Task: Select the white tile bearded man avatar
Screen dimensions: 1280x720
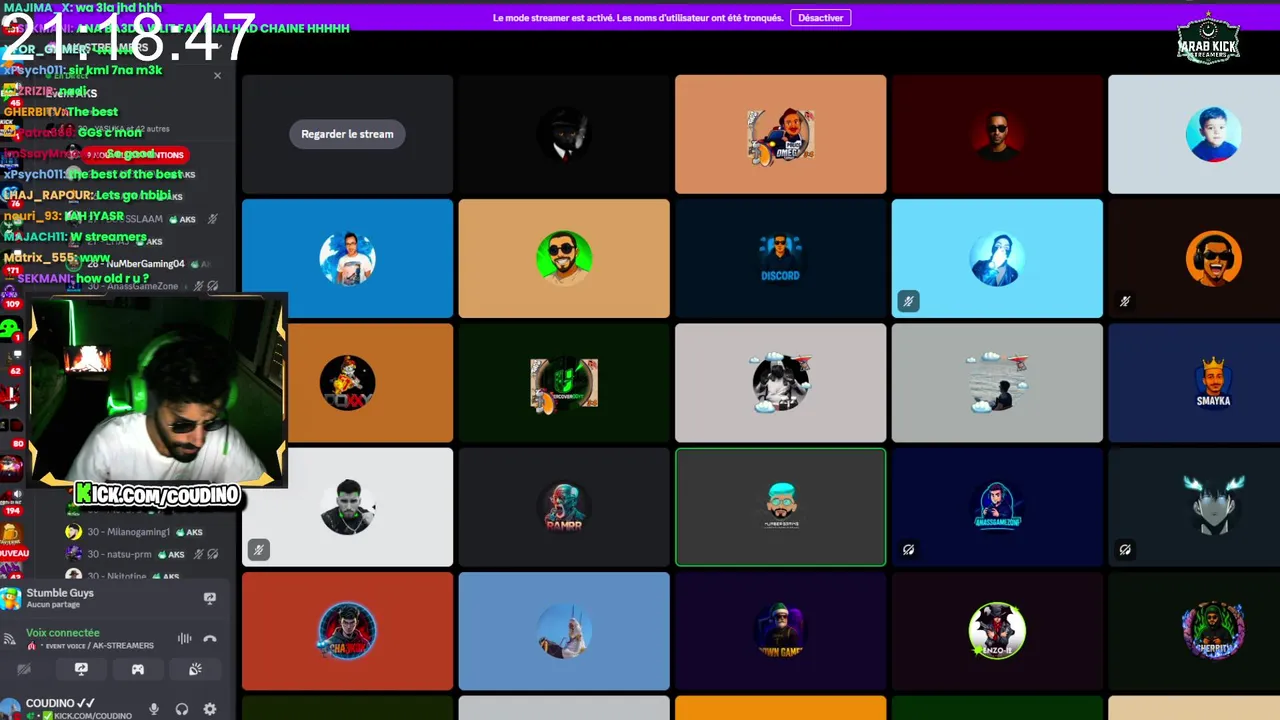Action: click(347, 507)
